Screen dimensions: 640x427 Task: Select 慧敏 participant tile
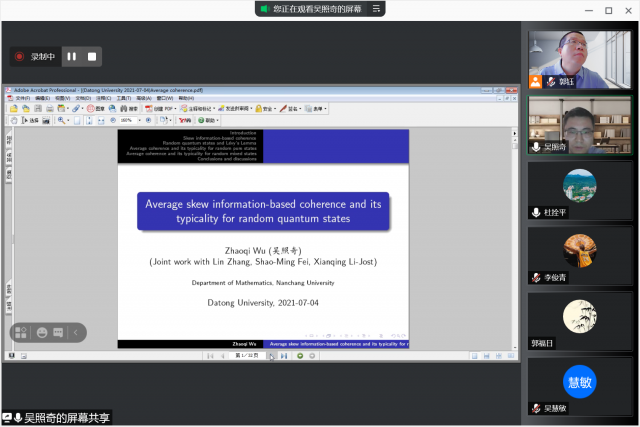579,386
